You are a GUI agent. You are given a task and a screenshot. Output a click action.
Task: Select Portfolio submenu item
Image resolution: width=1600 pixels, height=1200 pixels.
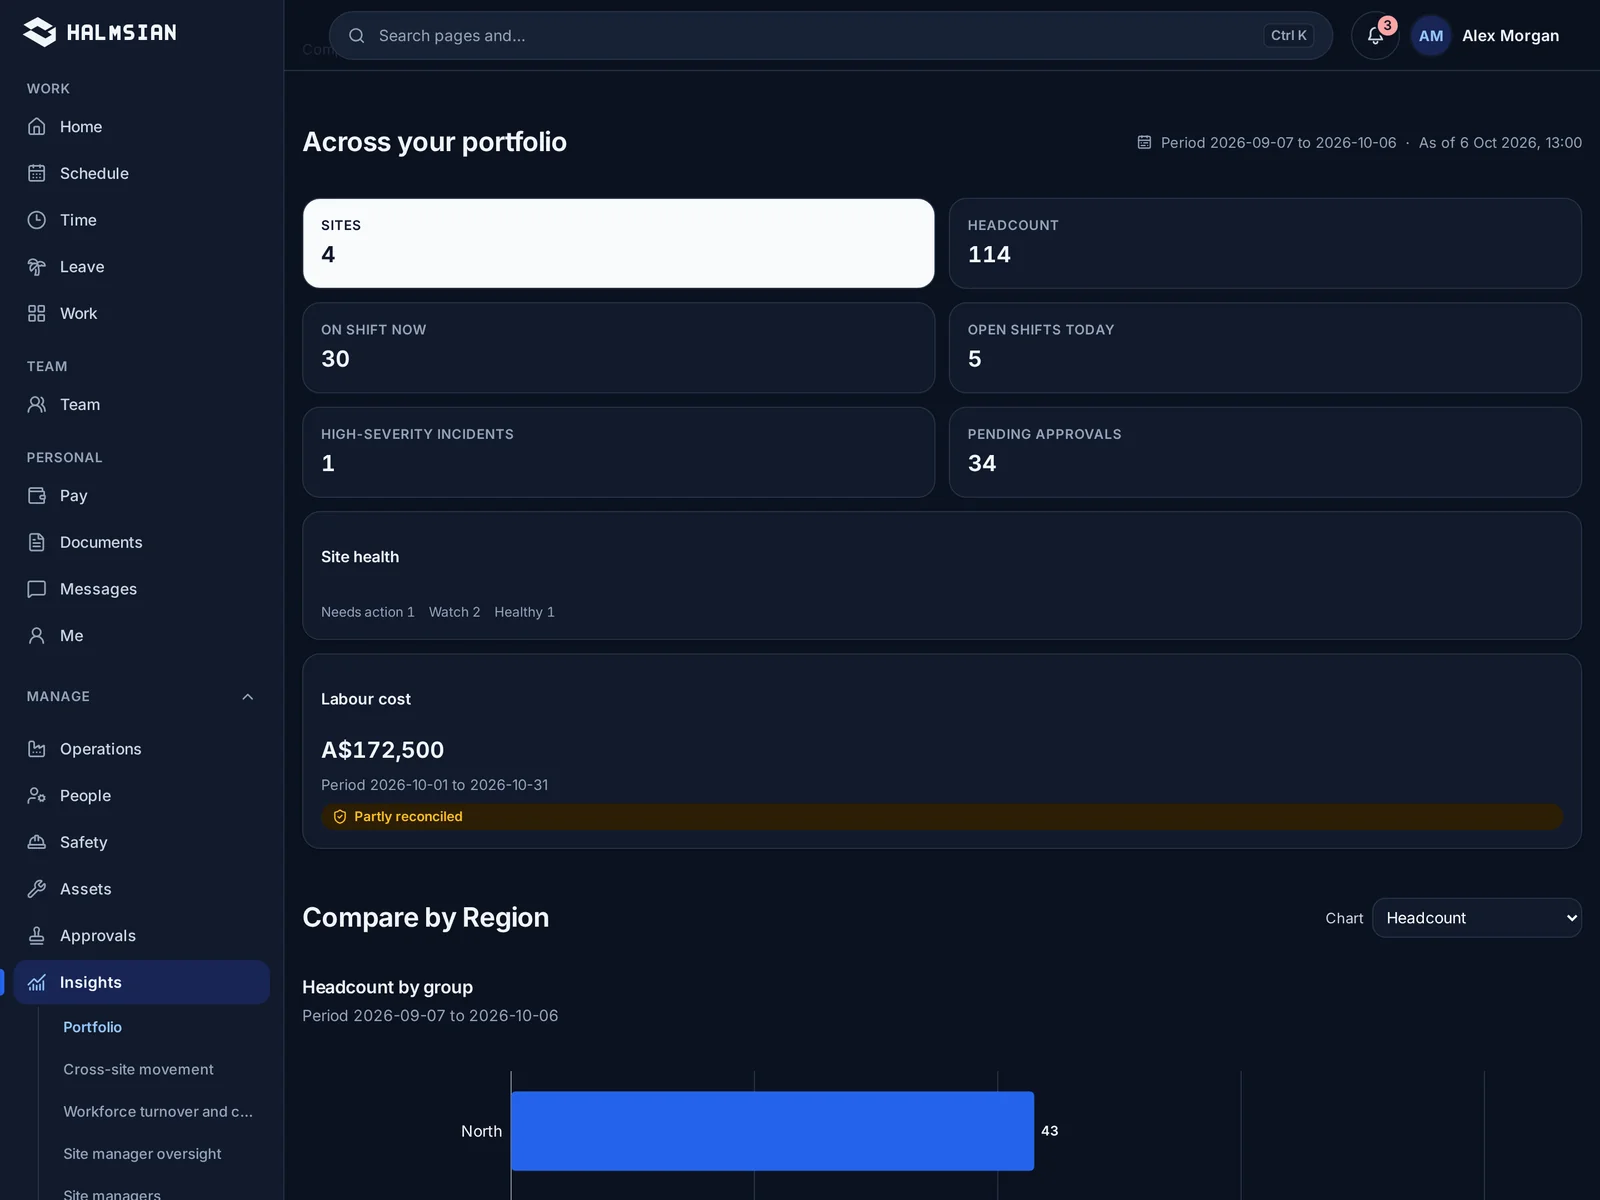click(92, 1027)
